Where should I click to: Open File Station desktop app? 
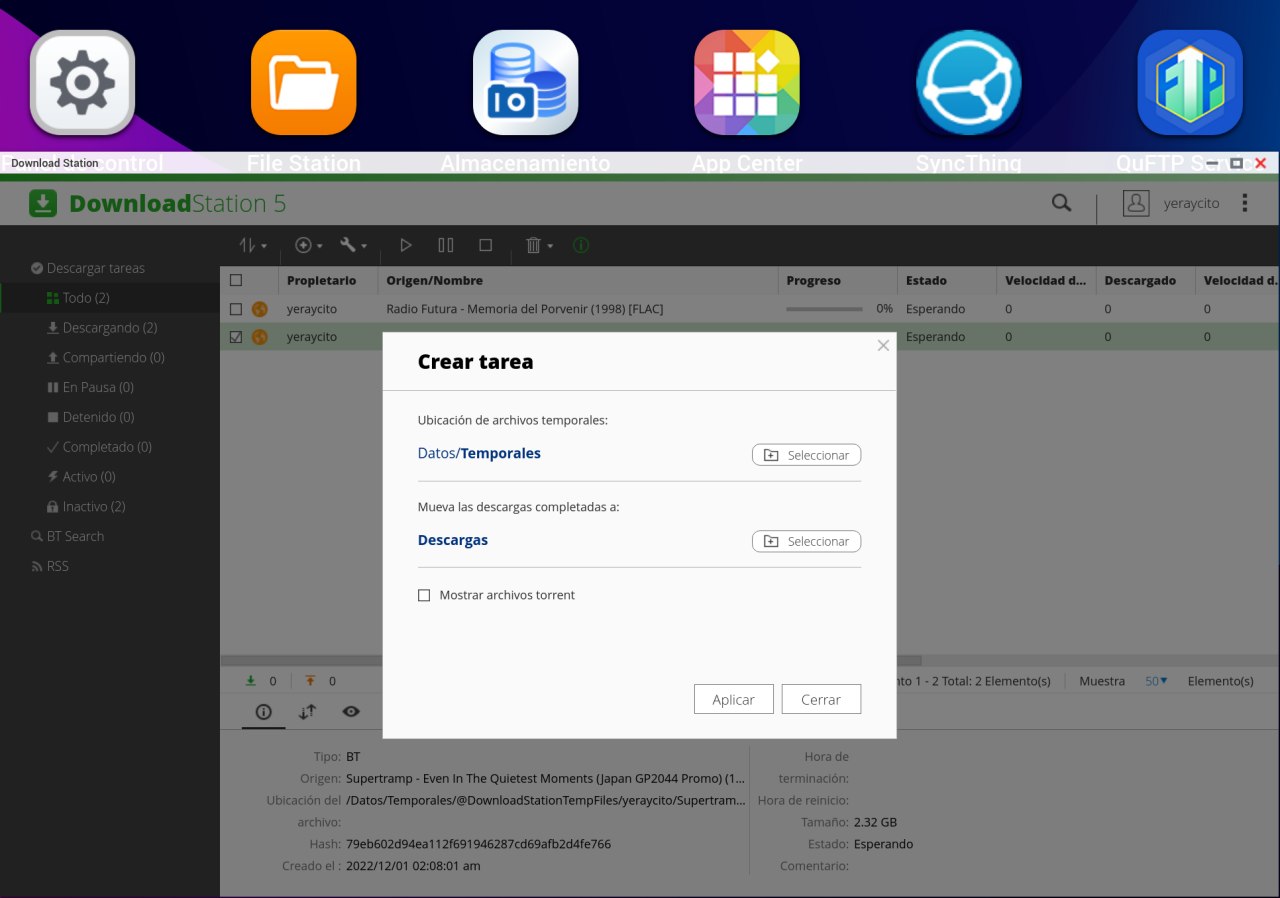303,83
